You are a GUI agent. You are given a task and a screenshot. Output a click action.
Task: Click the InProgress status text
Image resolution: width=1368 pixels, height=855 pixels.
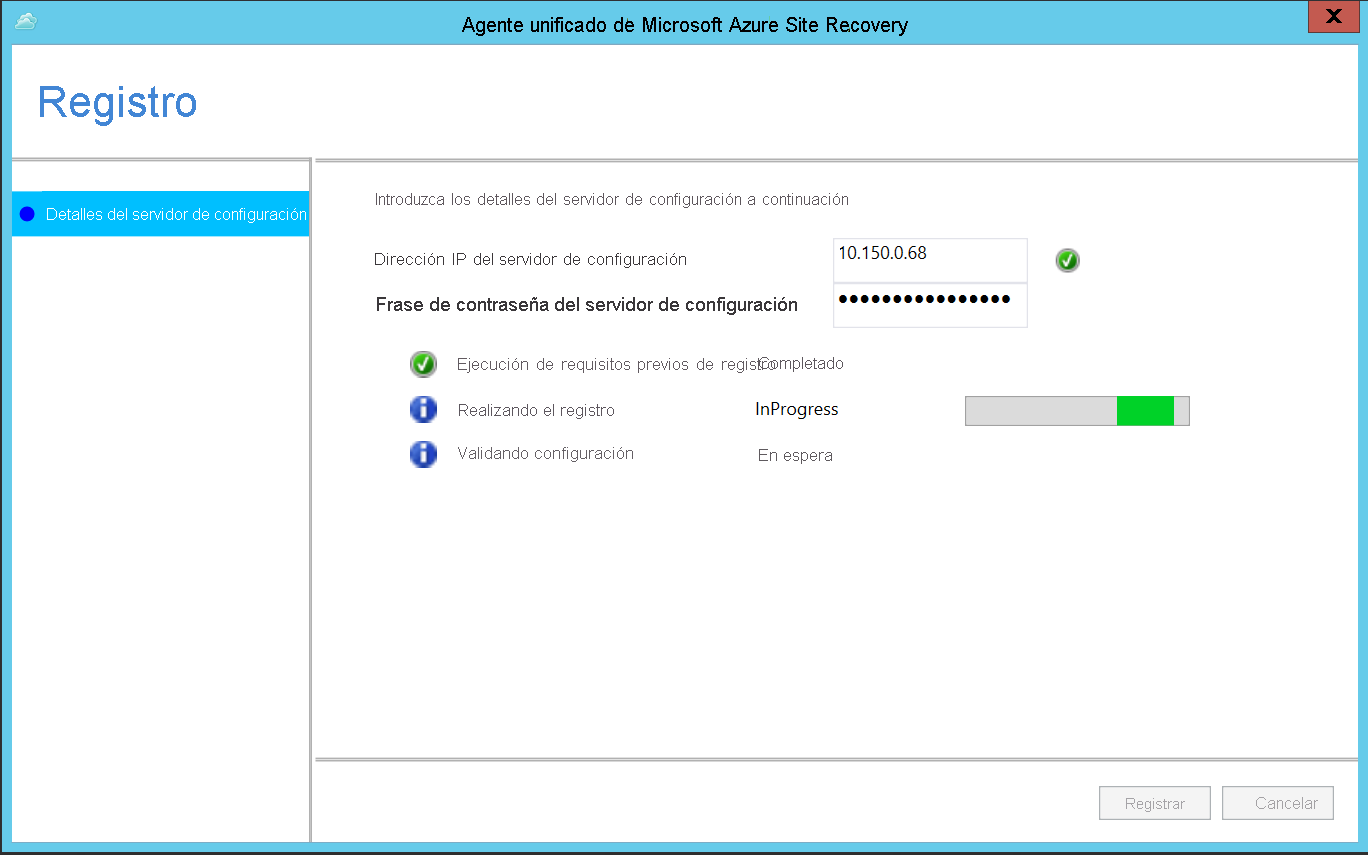(797, 409)
